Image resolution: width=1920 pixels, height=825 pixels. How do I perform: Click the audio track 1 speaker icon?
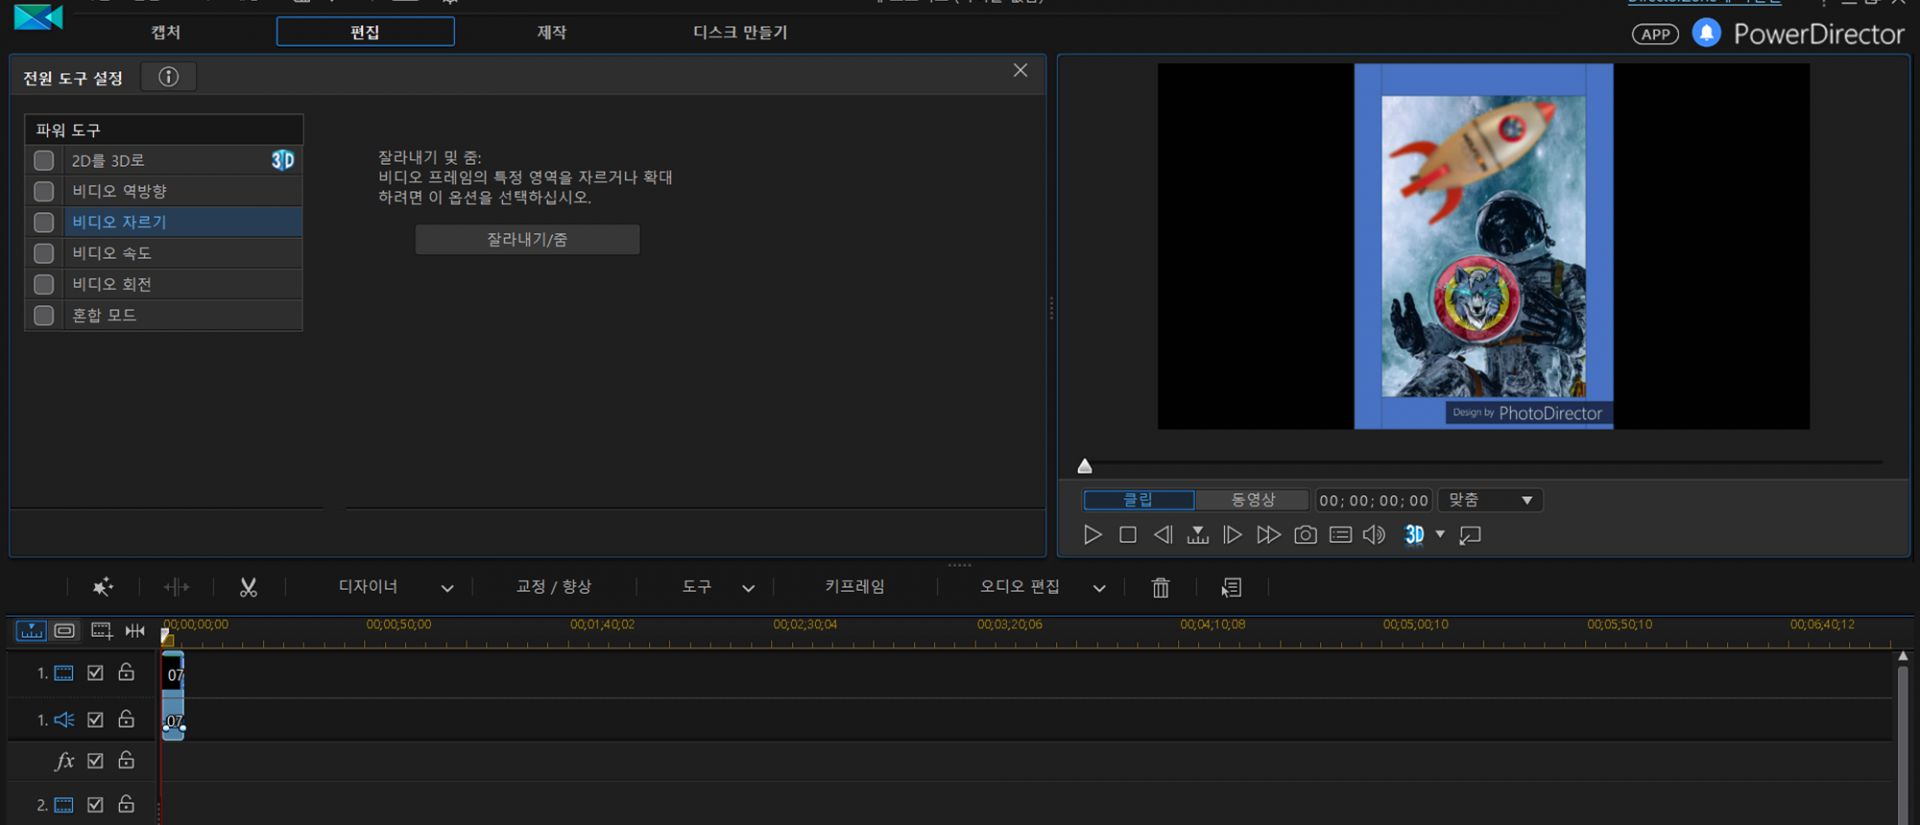(x=64, y=720)
